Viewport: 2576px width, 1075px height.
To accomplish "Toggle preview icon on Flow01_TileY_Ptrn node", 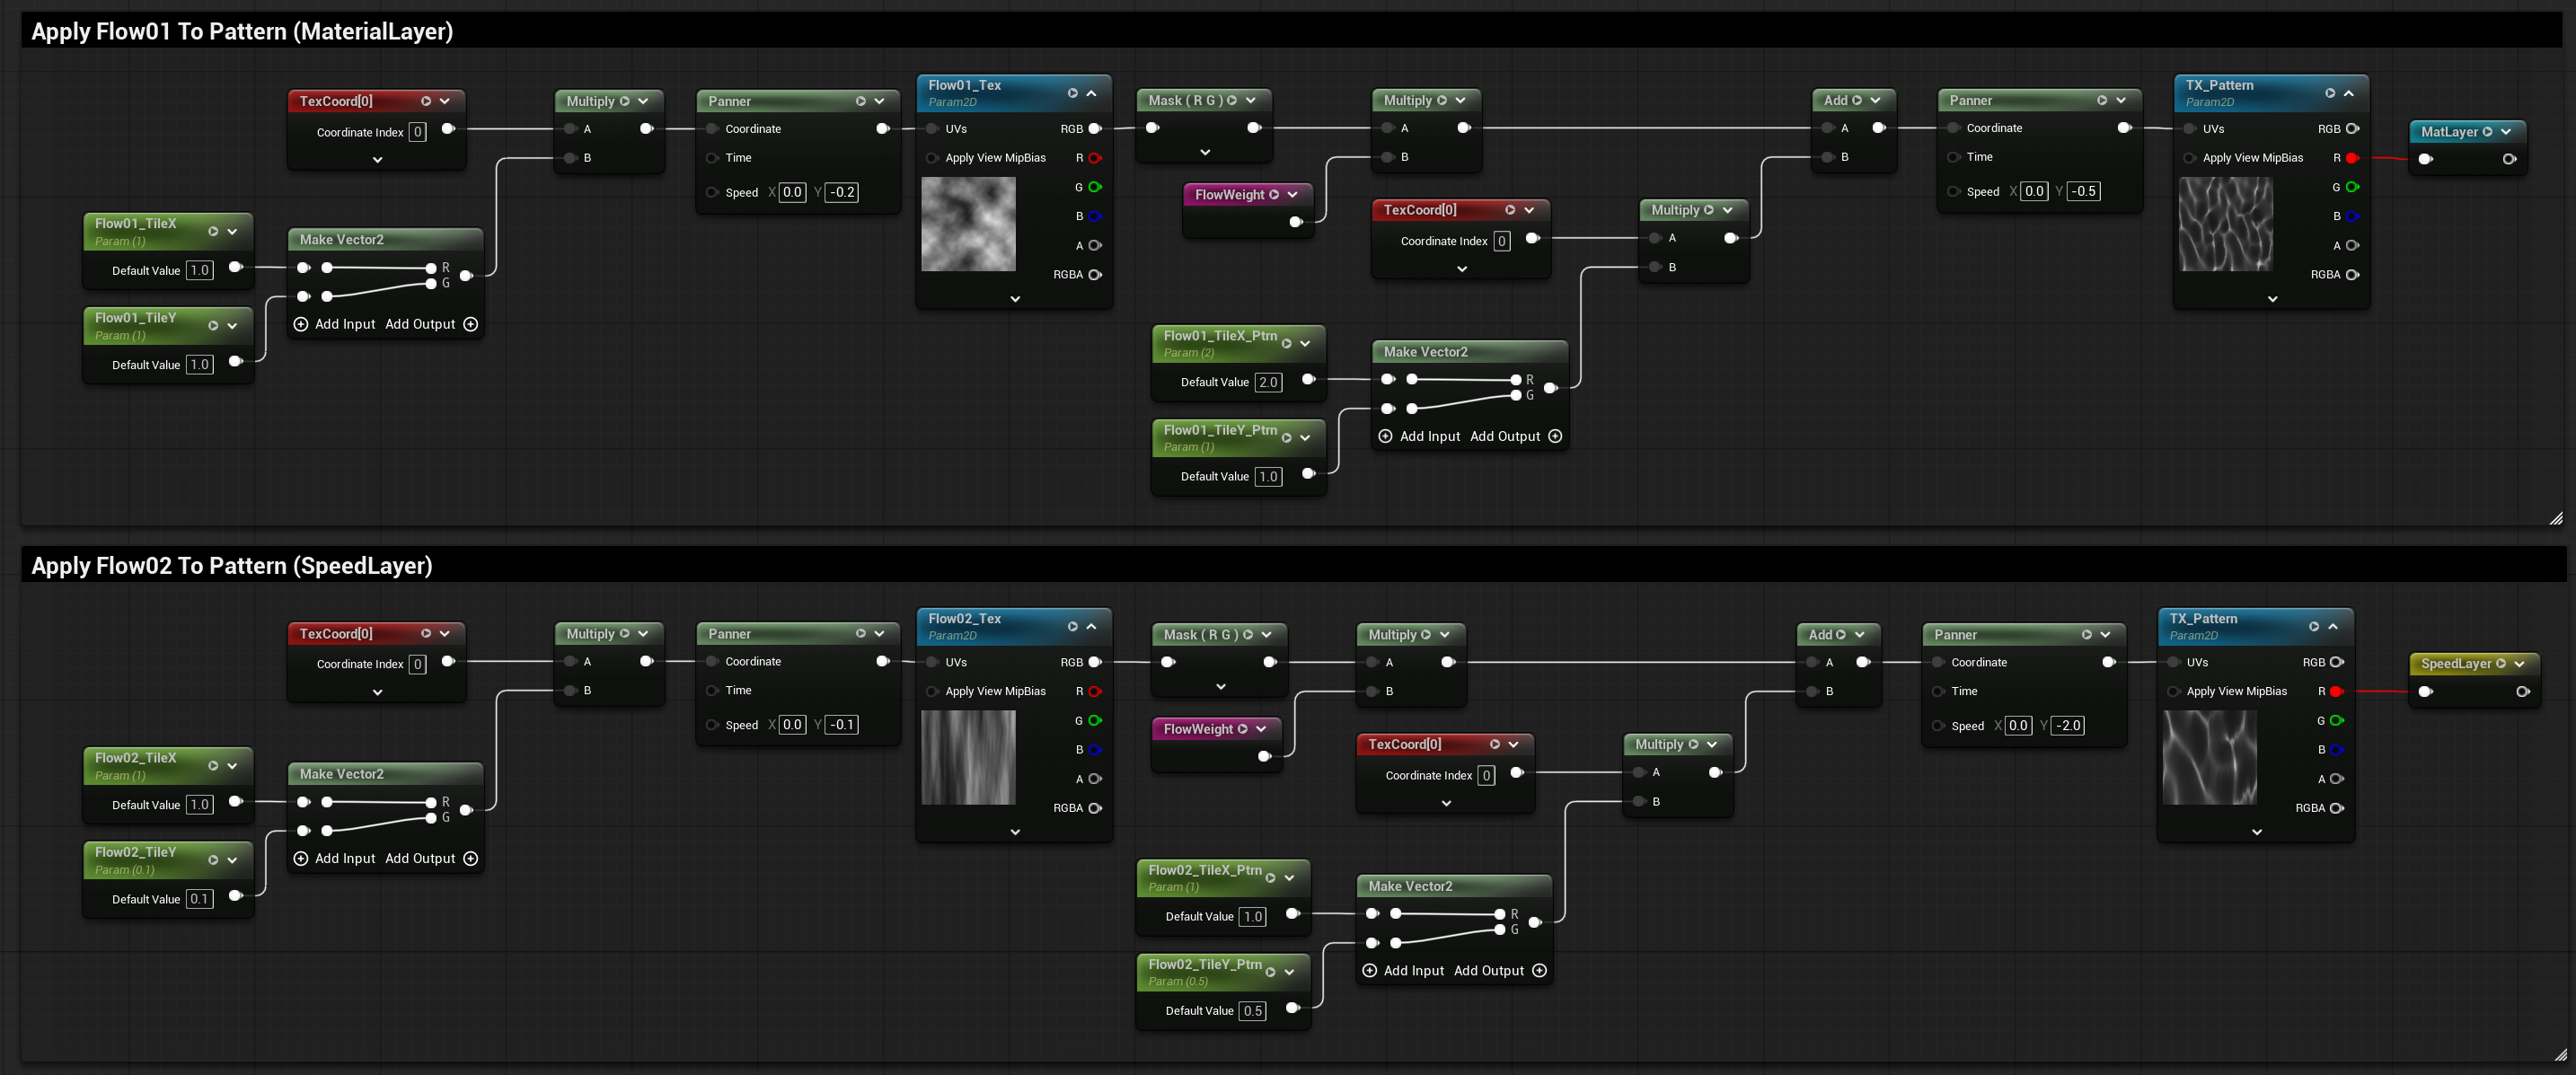I will (x=1287, y=438).
